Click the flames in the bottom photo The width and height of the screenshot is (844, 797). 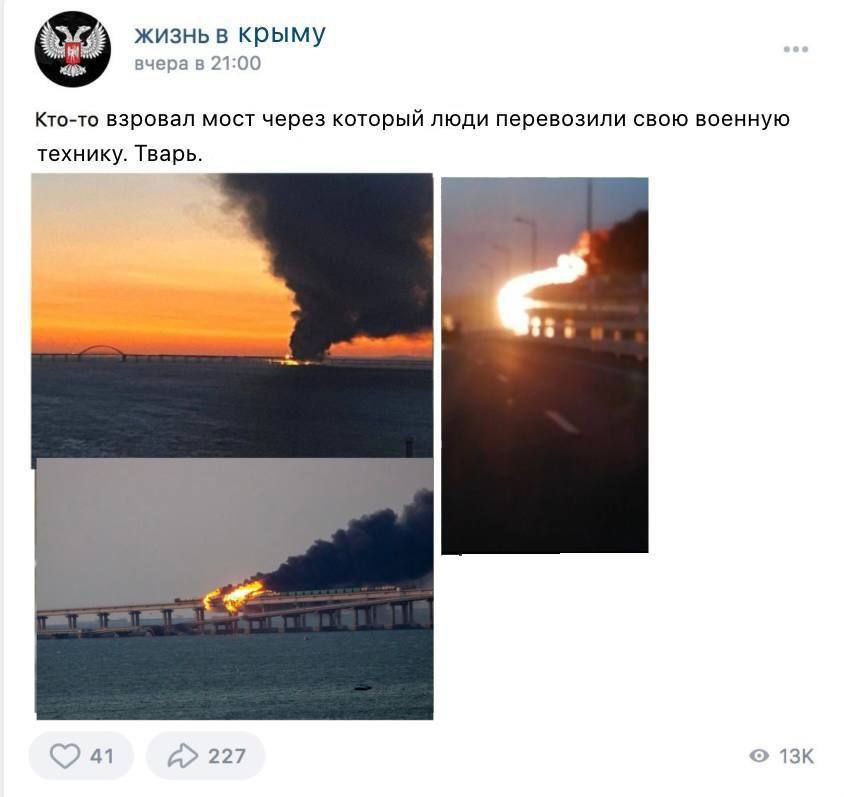pos(234,596)
